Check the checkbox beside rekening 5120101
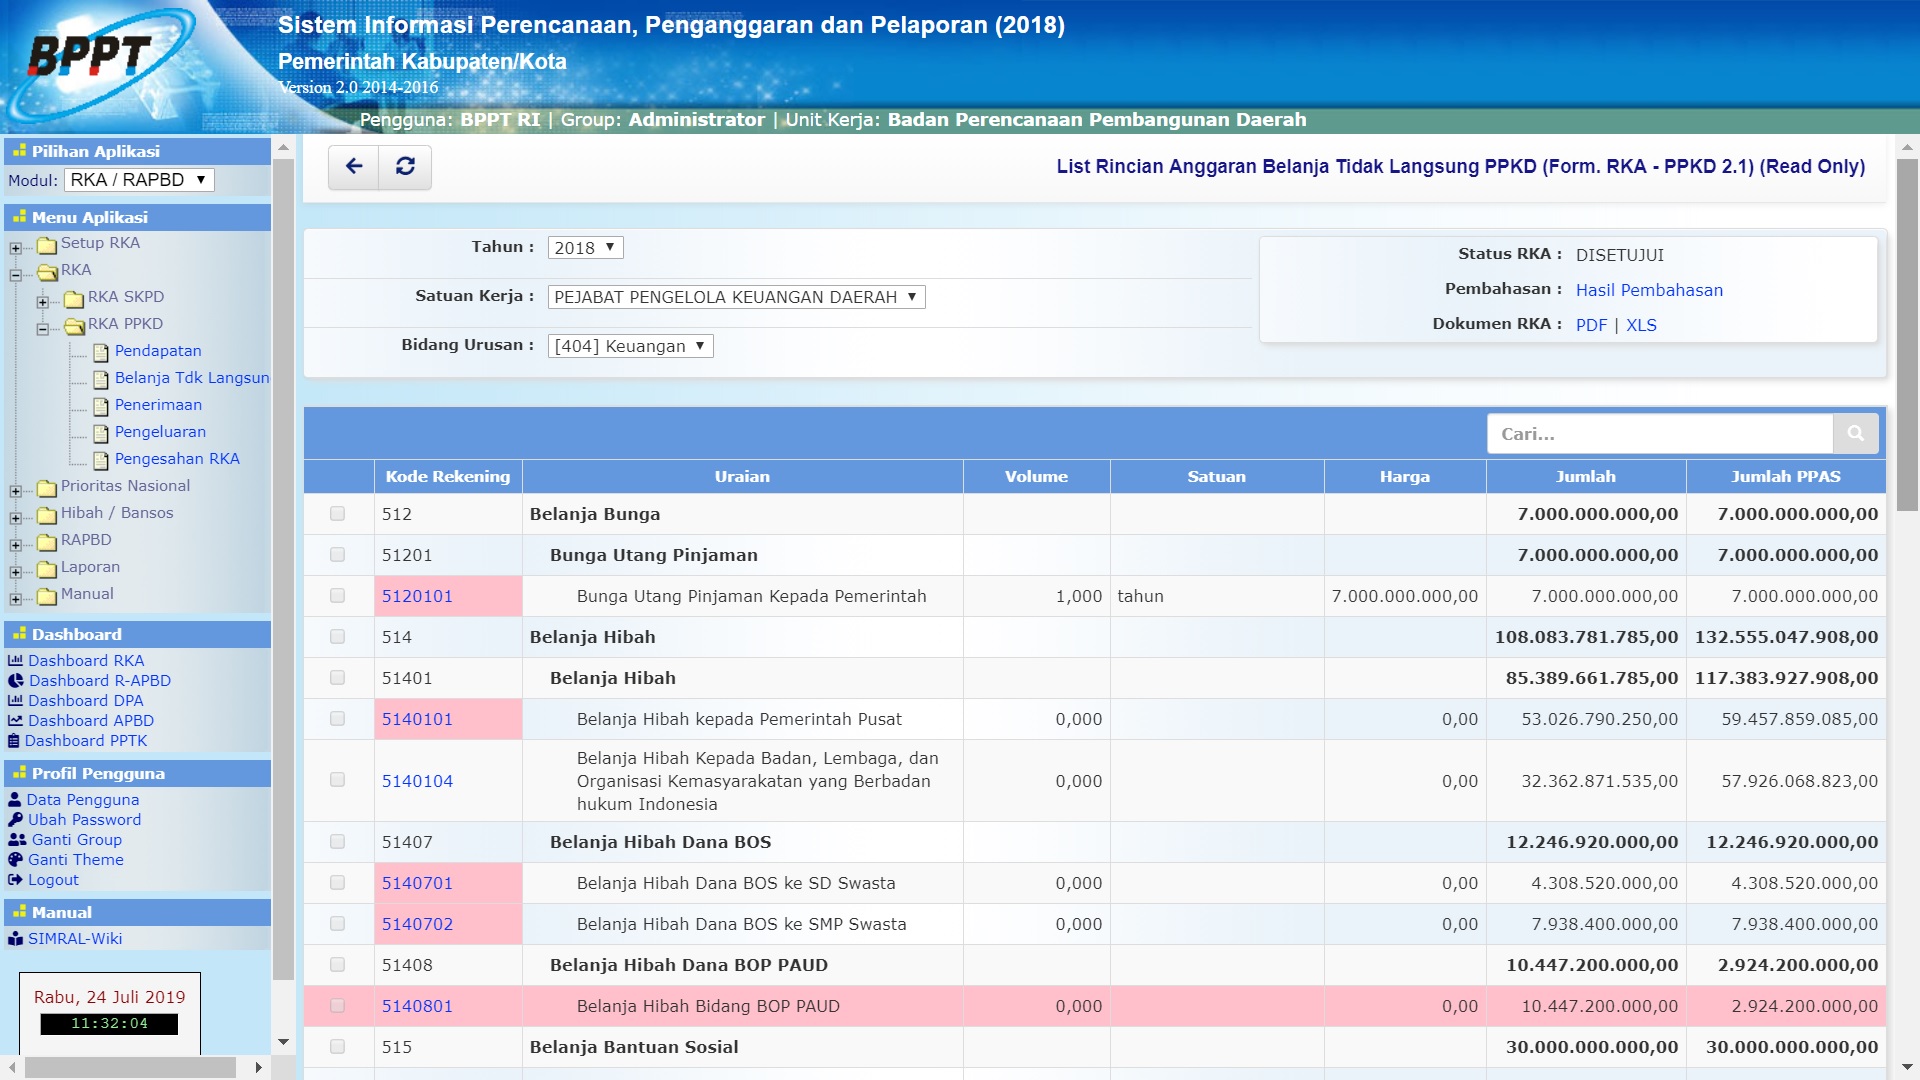This screenshot has width=1920, height=1080. click(x=338, y=596)
